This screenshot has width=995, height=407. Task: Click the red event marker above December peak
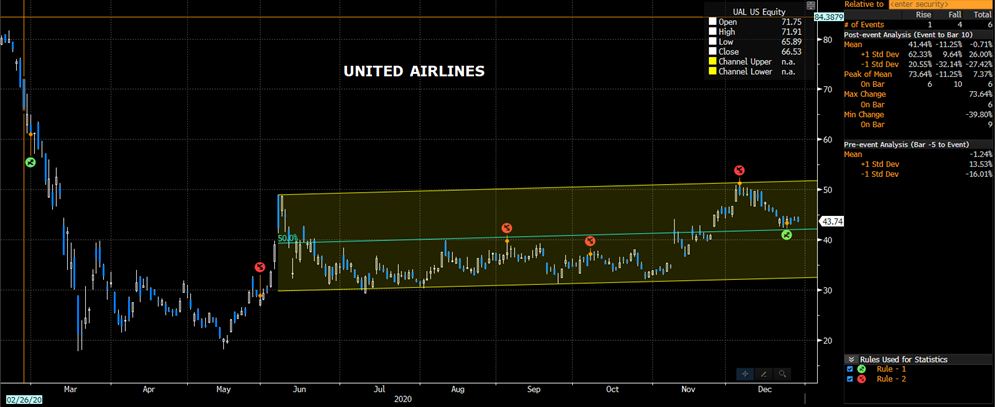pos(739,170)
